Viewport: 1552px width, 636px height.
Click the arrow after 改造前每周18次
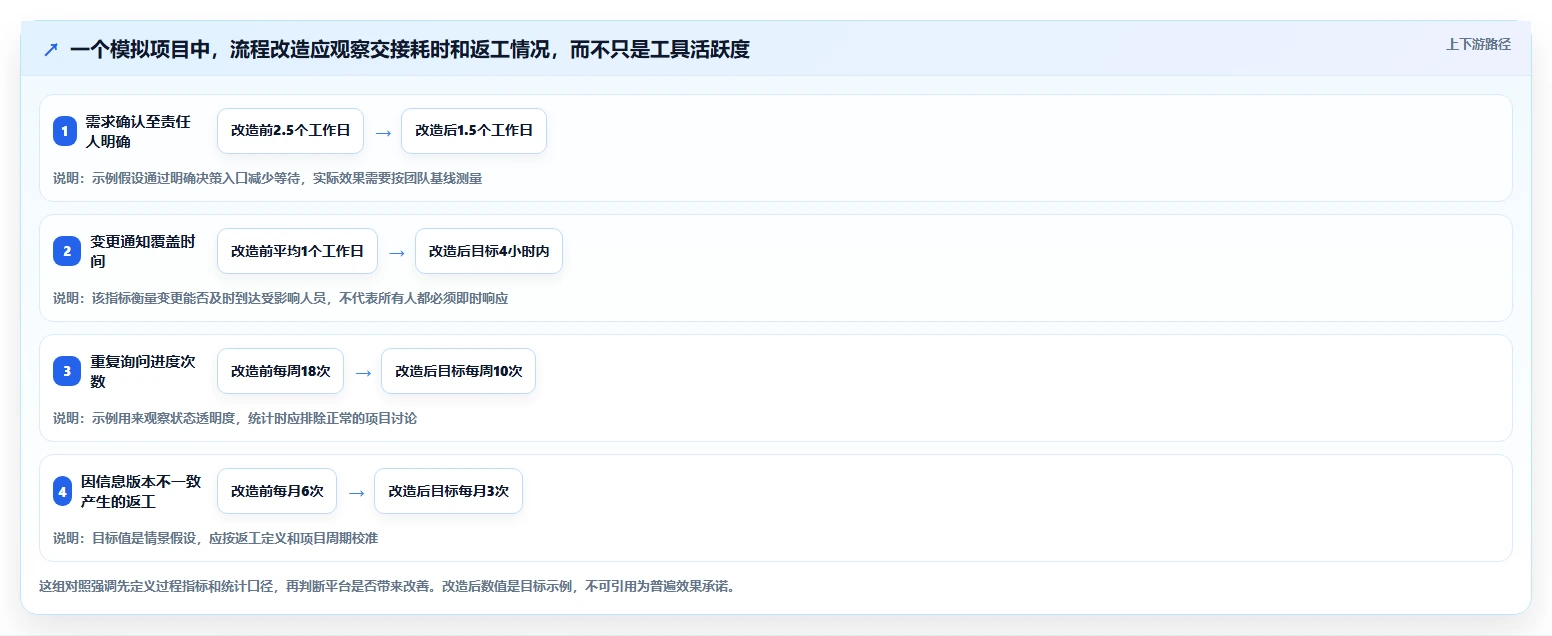[x=363, y=372]
